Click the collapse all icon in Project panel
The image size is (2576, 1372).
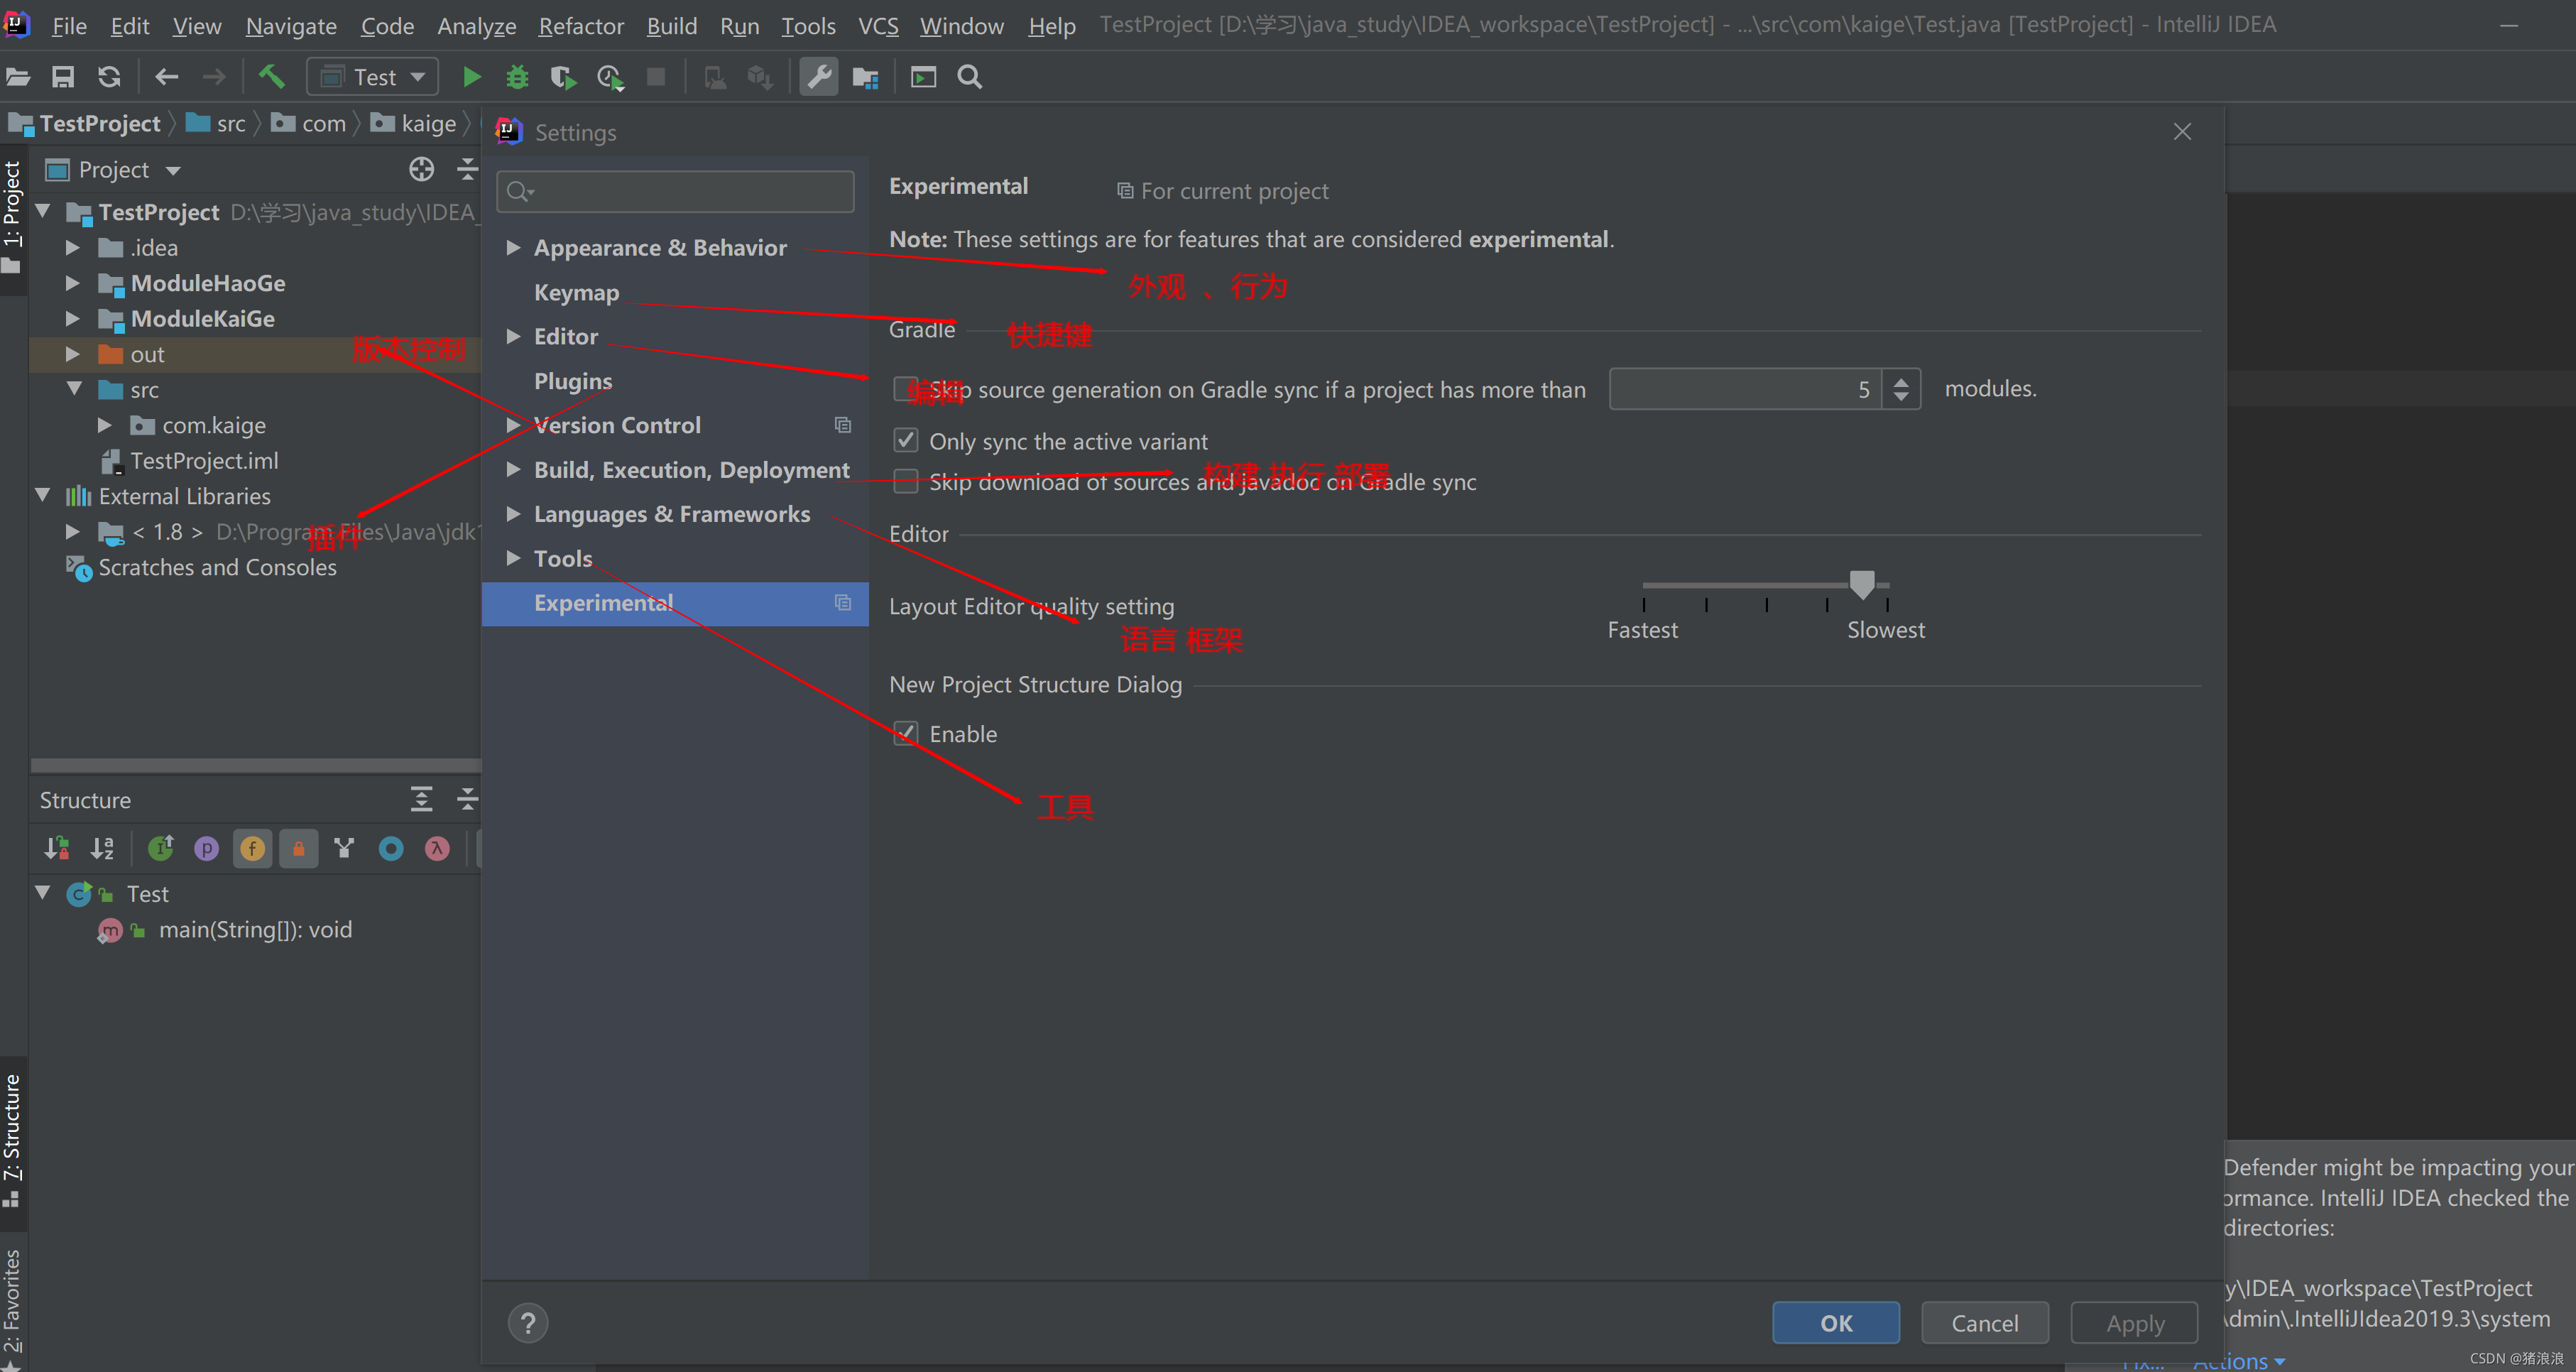pos(467,169)
